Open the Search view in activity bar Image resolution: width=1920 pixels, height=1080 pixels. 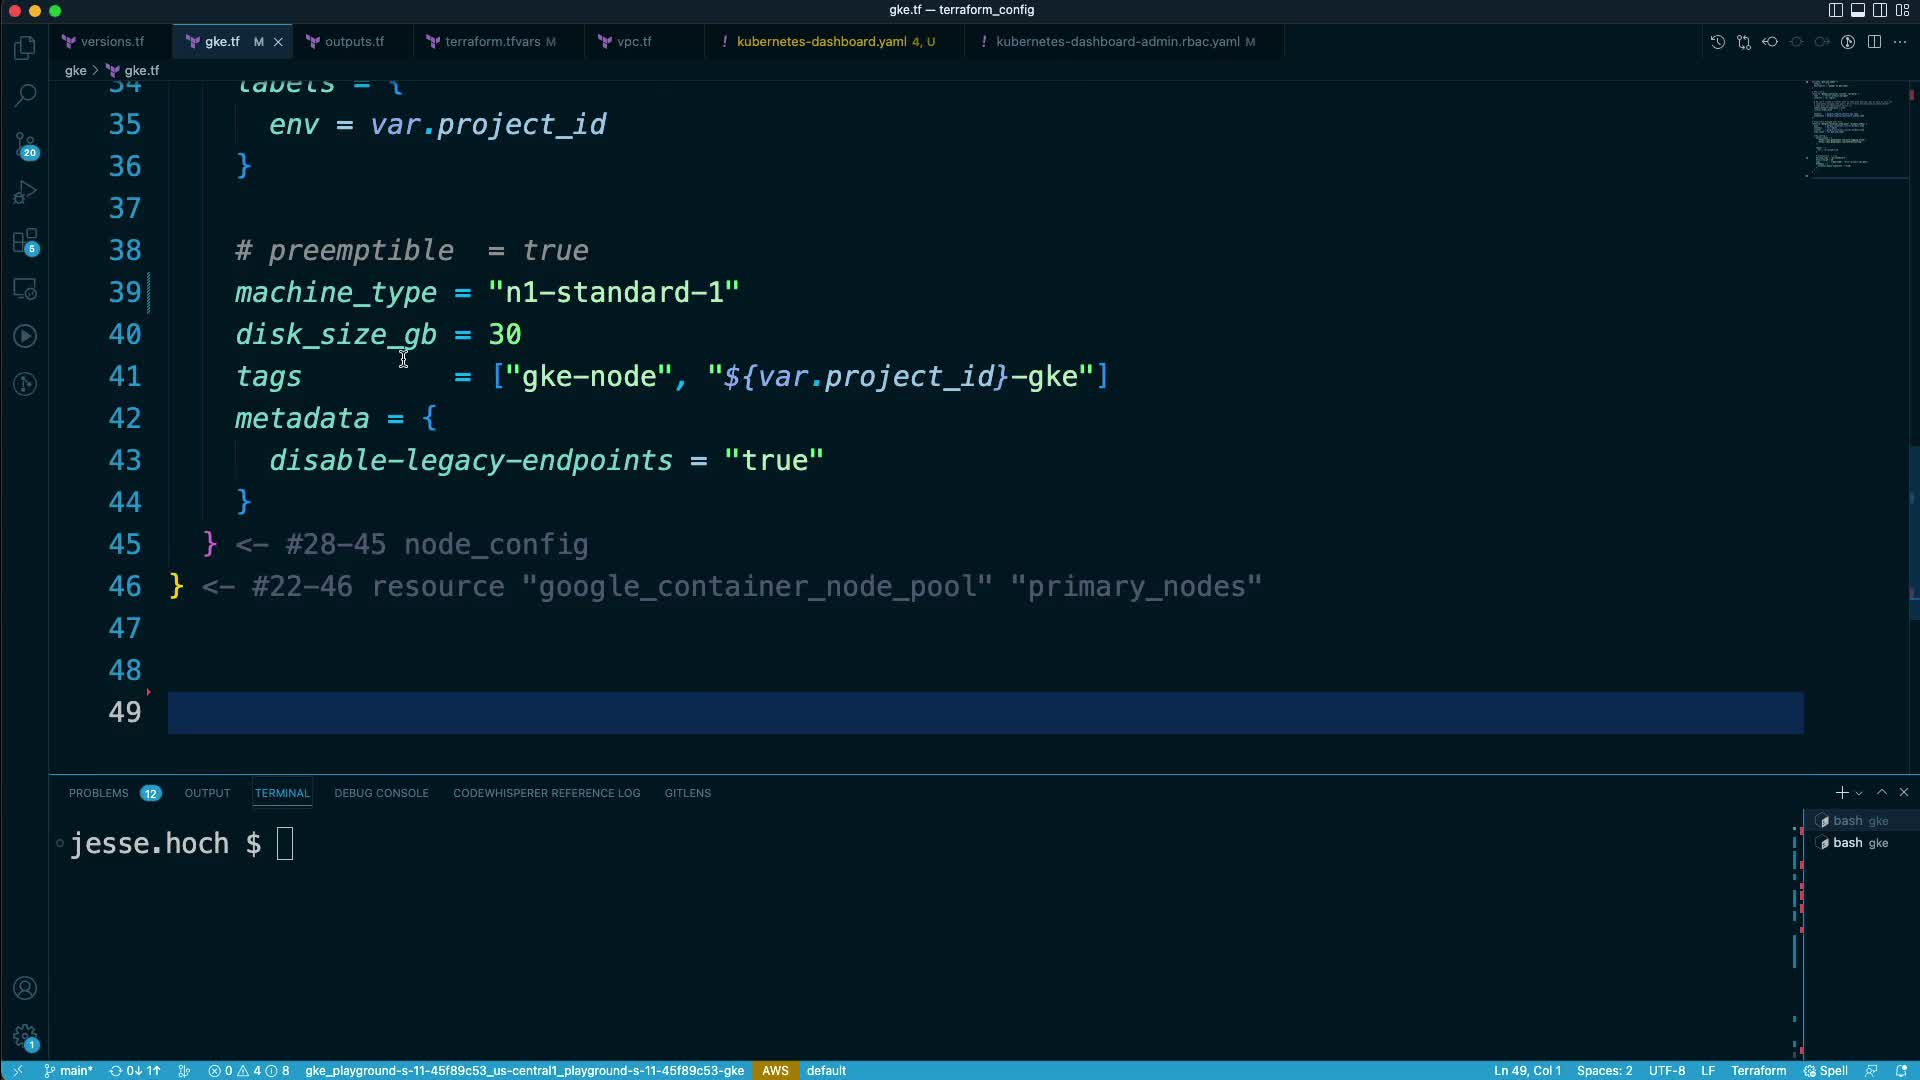coord(25,96)
